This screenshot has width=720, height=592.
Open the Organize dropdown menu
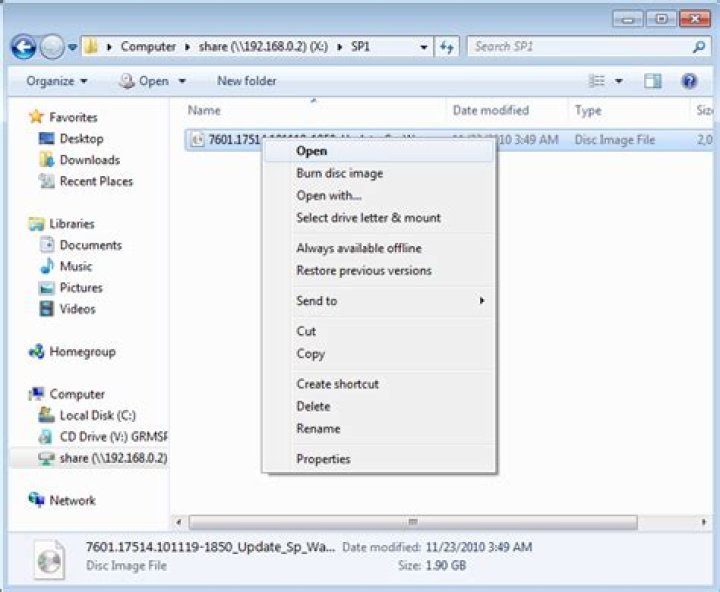coord(57,81)
